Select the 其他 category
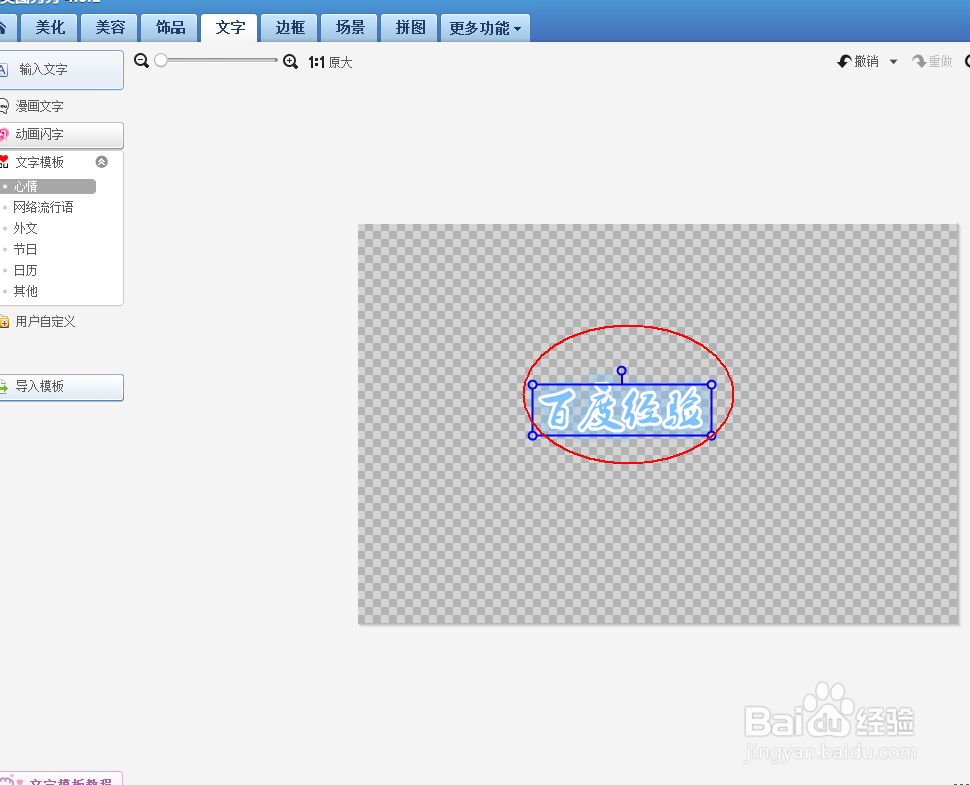 (25, 291)
